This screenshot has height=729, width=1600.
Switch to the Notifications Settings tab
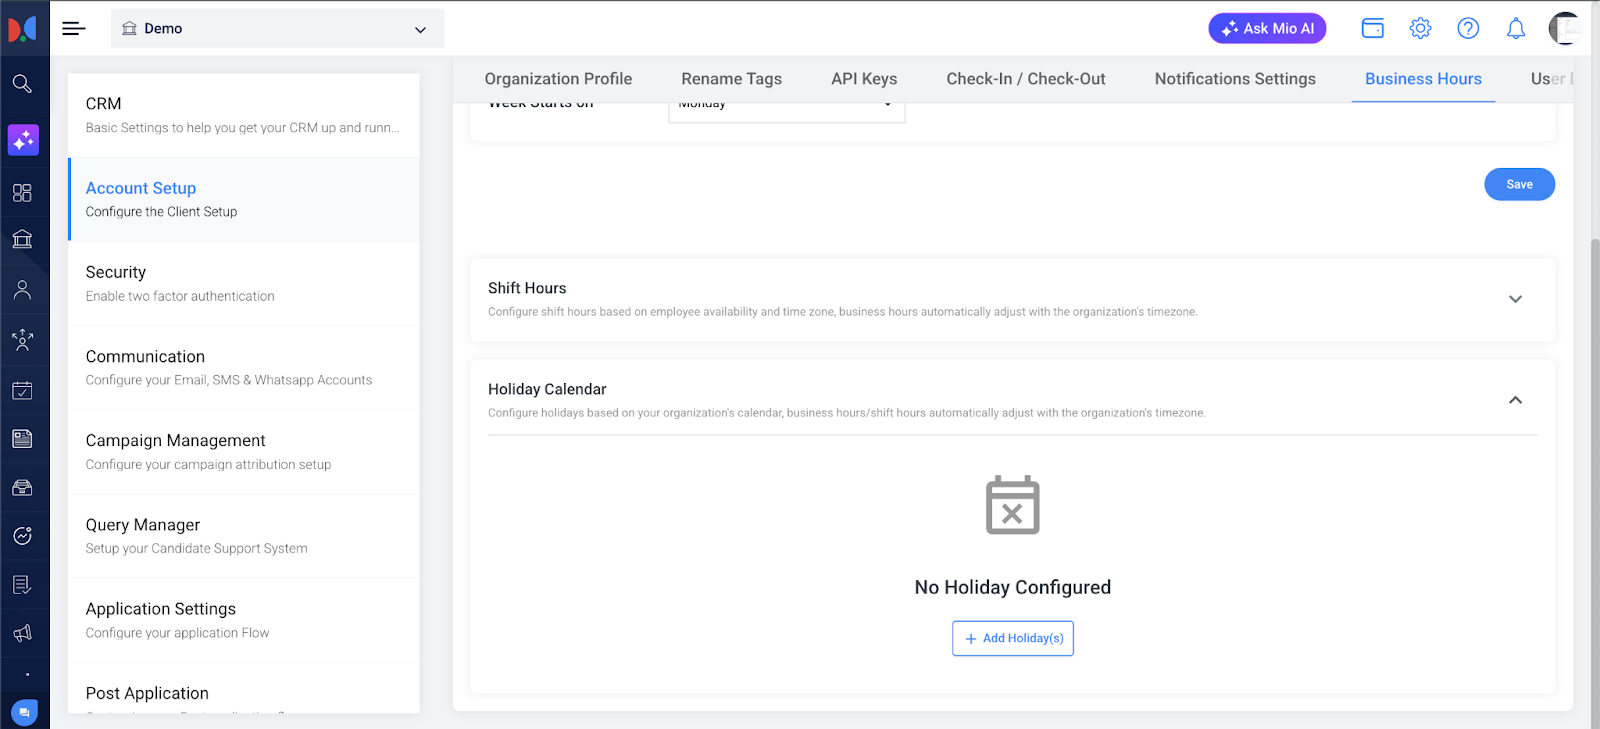(x=1234, y=79)
